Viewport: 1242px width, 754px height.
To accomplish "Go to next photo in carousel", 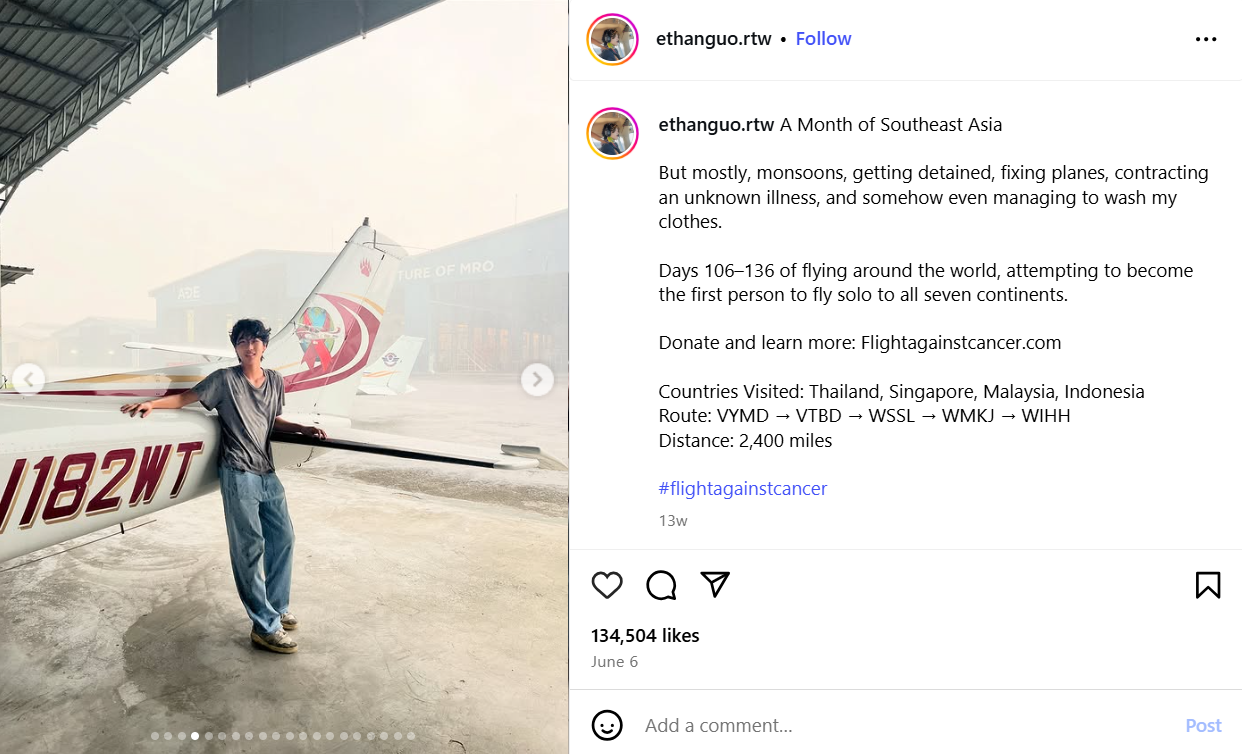I will click(x=537, y=380).
